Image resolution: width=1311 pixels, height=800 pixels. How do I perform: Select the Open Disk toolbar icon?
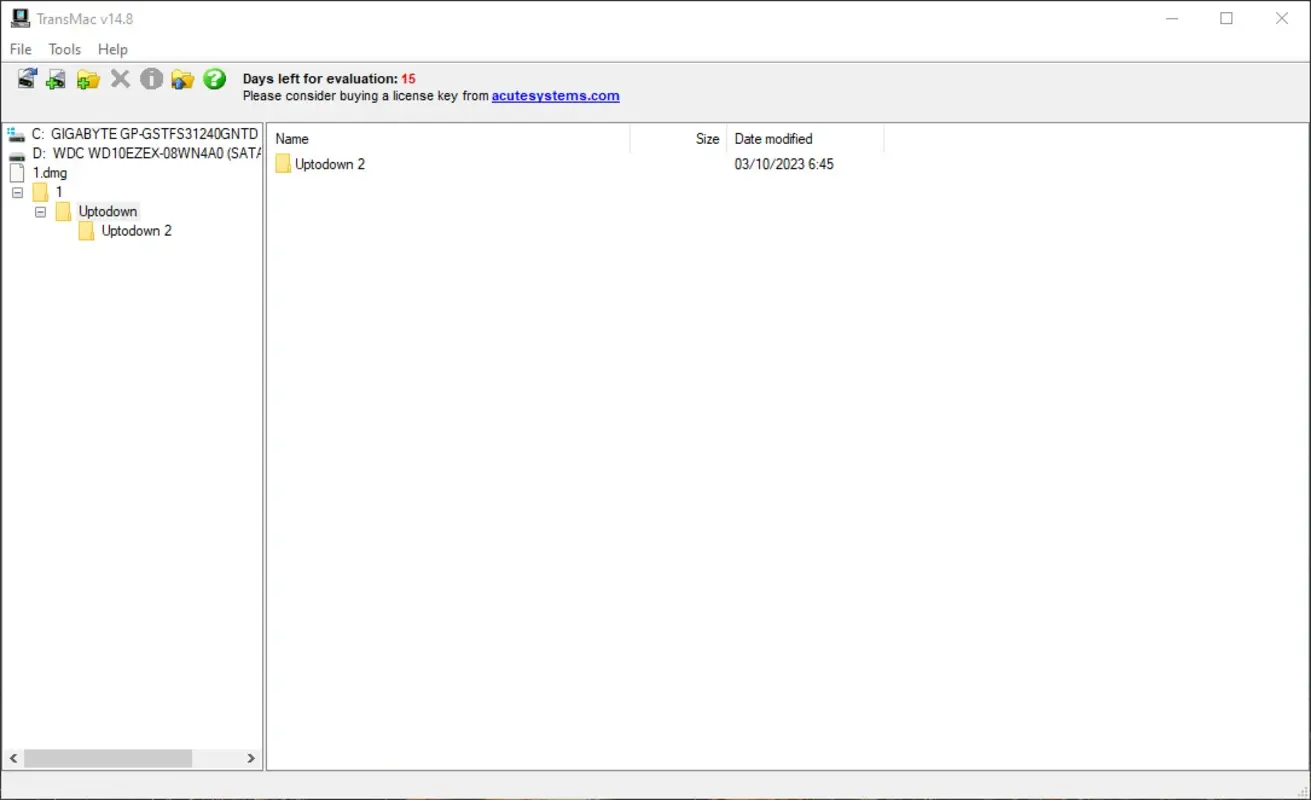27,79
